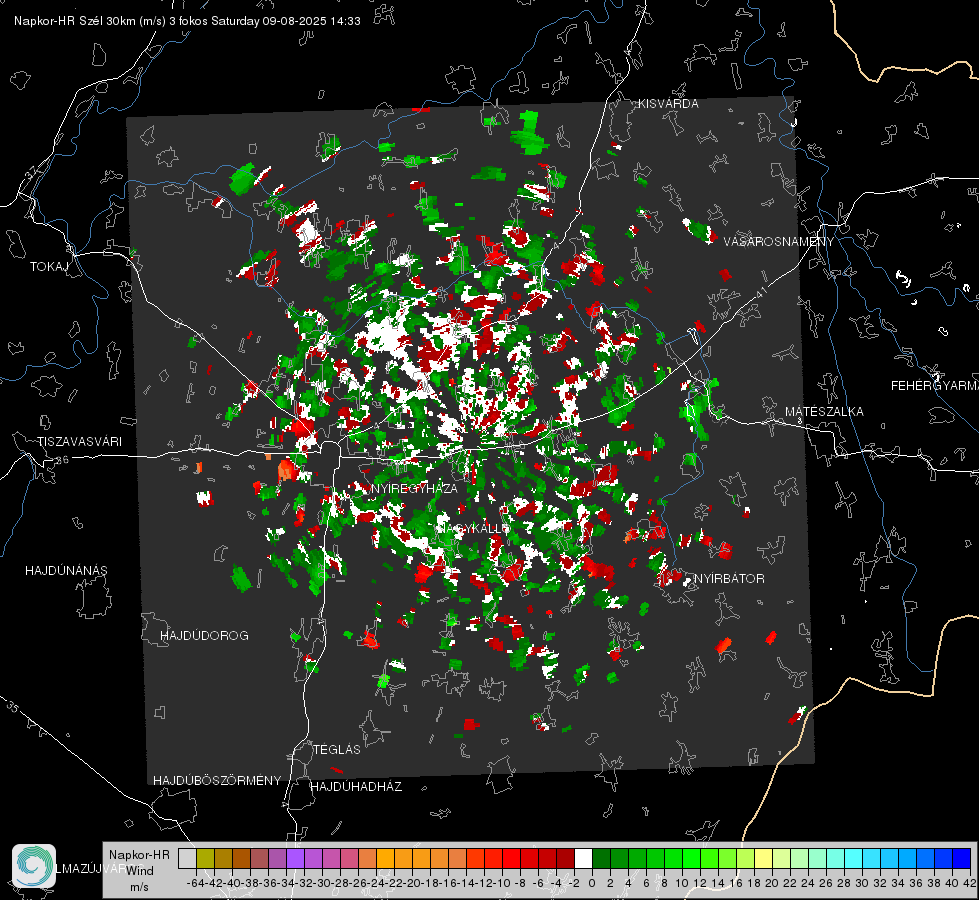This screenshot has width=979, height=900.
Task: Click the HAJDÚHADHÁZ town label
Action: click(356, 787)
